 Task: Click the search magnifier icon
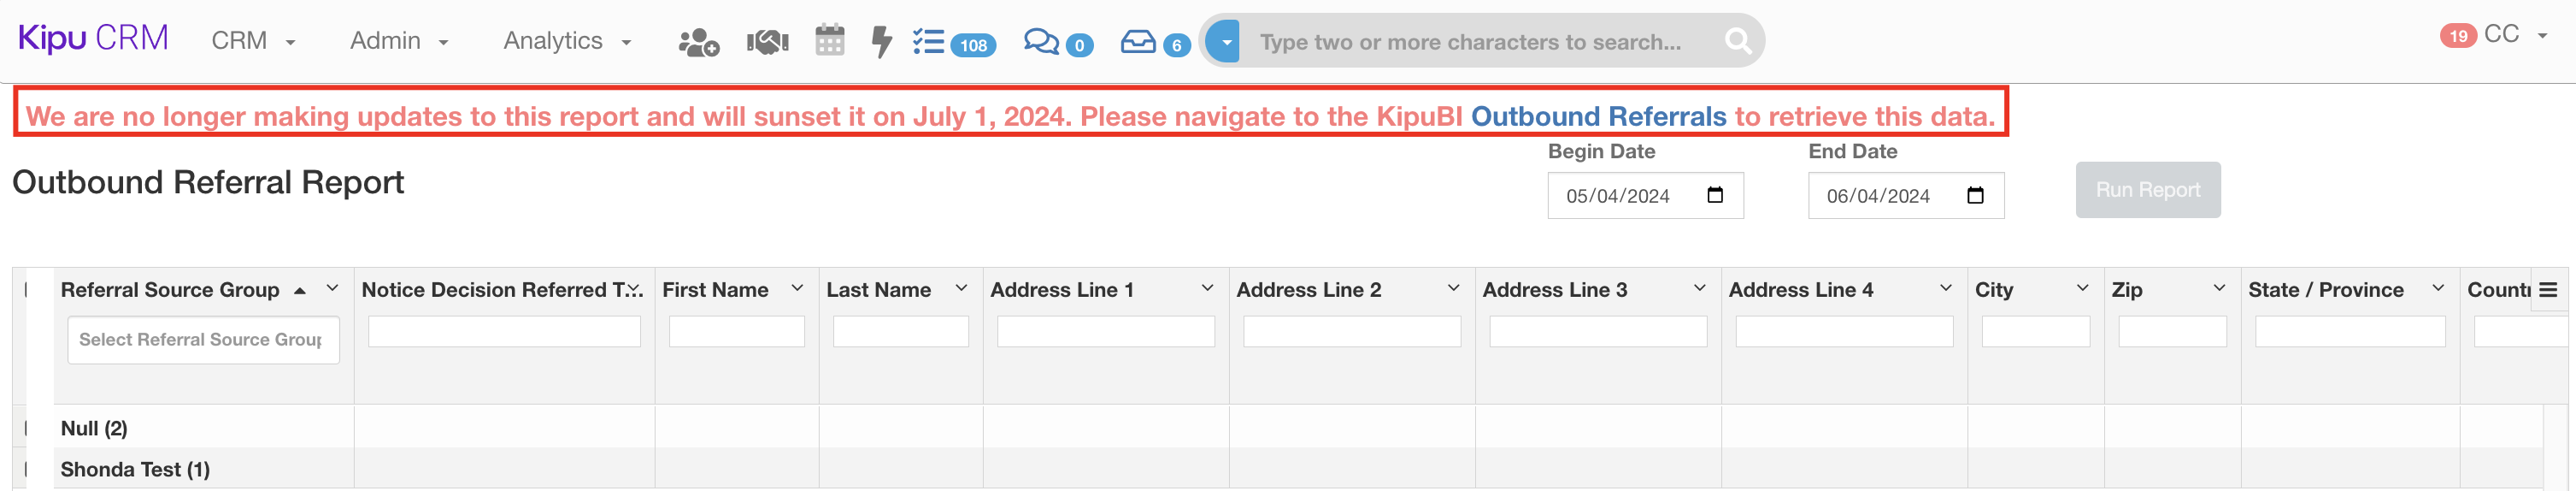[x=1738, y=41]
